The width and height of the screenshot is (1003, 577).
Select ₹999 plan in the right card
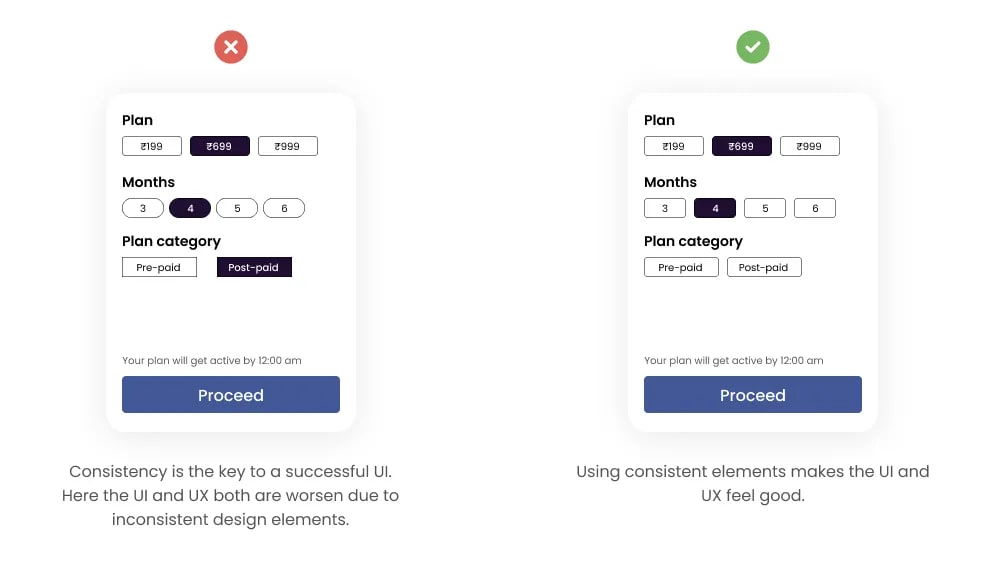(x=810, y=146)
